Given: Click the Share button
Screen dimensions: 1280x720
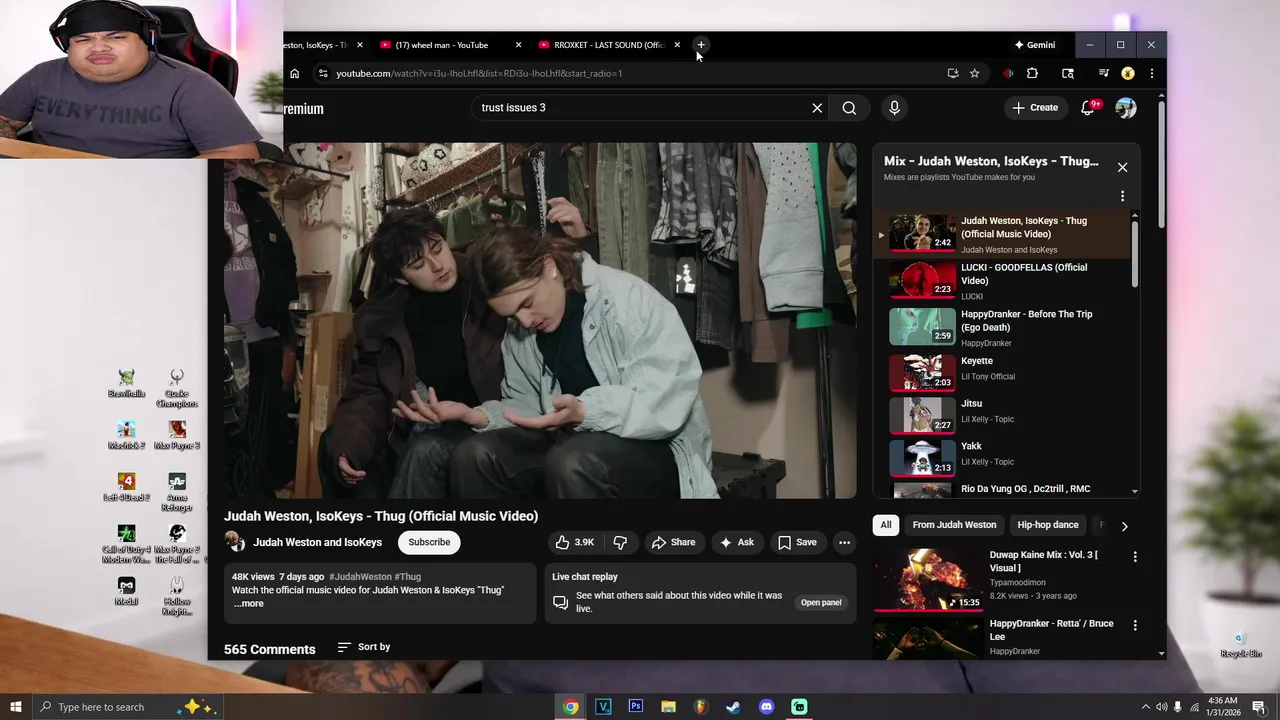Looking at the screenshot, I should (x=673, y=542).
